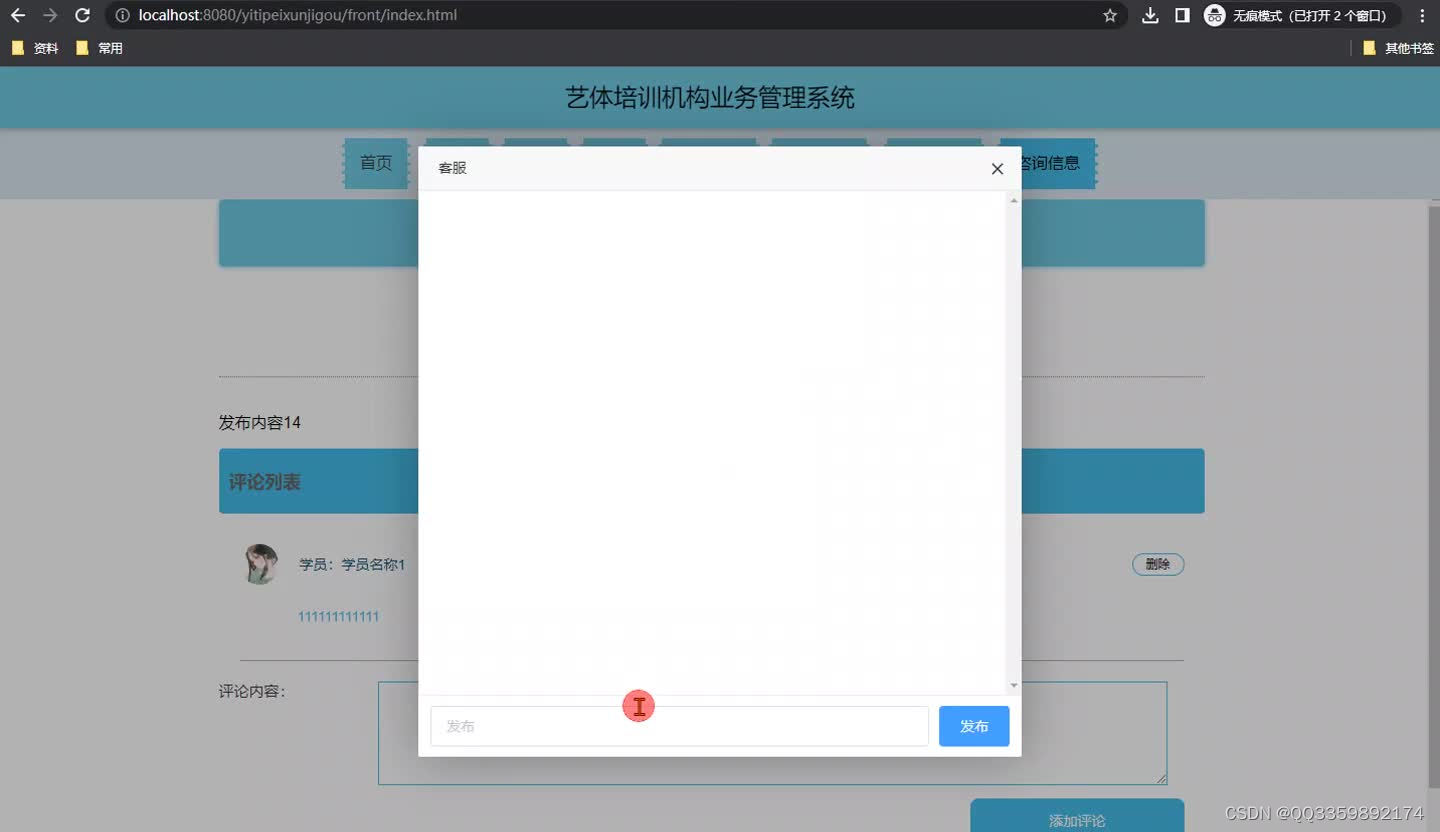
Task: Click the comment text 111111111111
Action: coord(338,616)
